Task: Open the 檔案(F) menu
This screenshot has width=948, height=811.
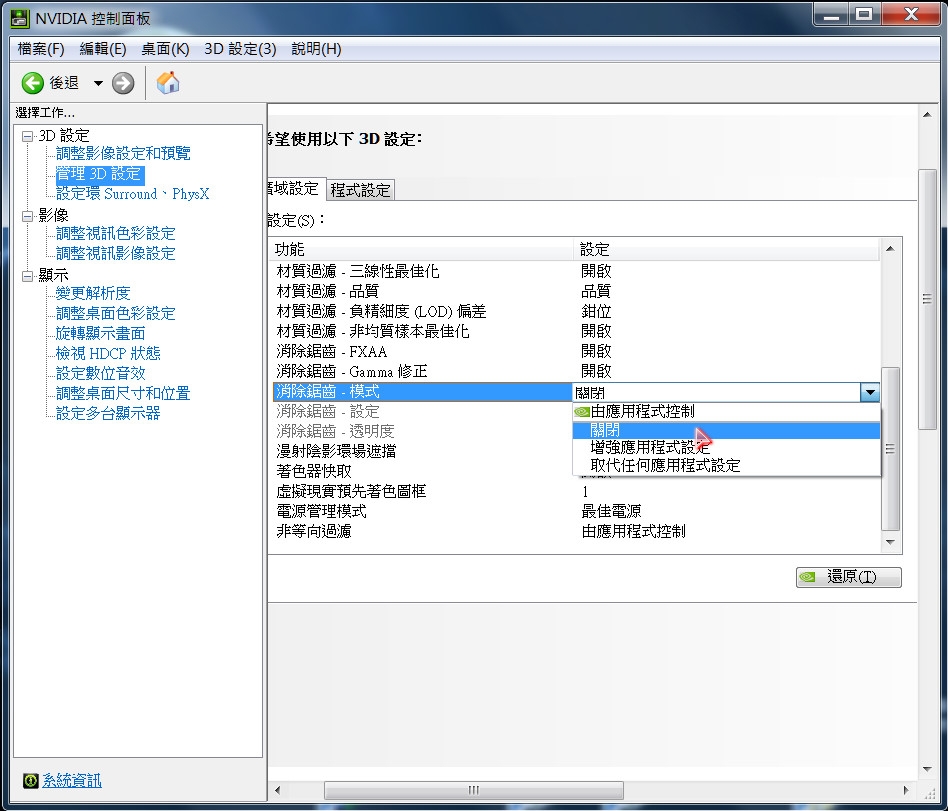Action: [41, 49]
